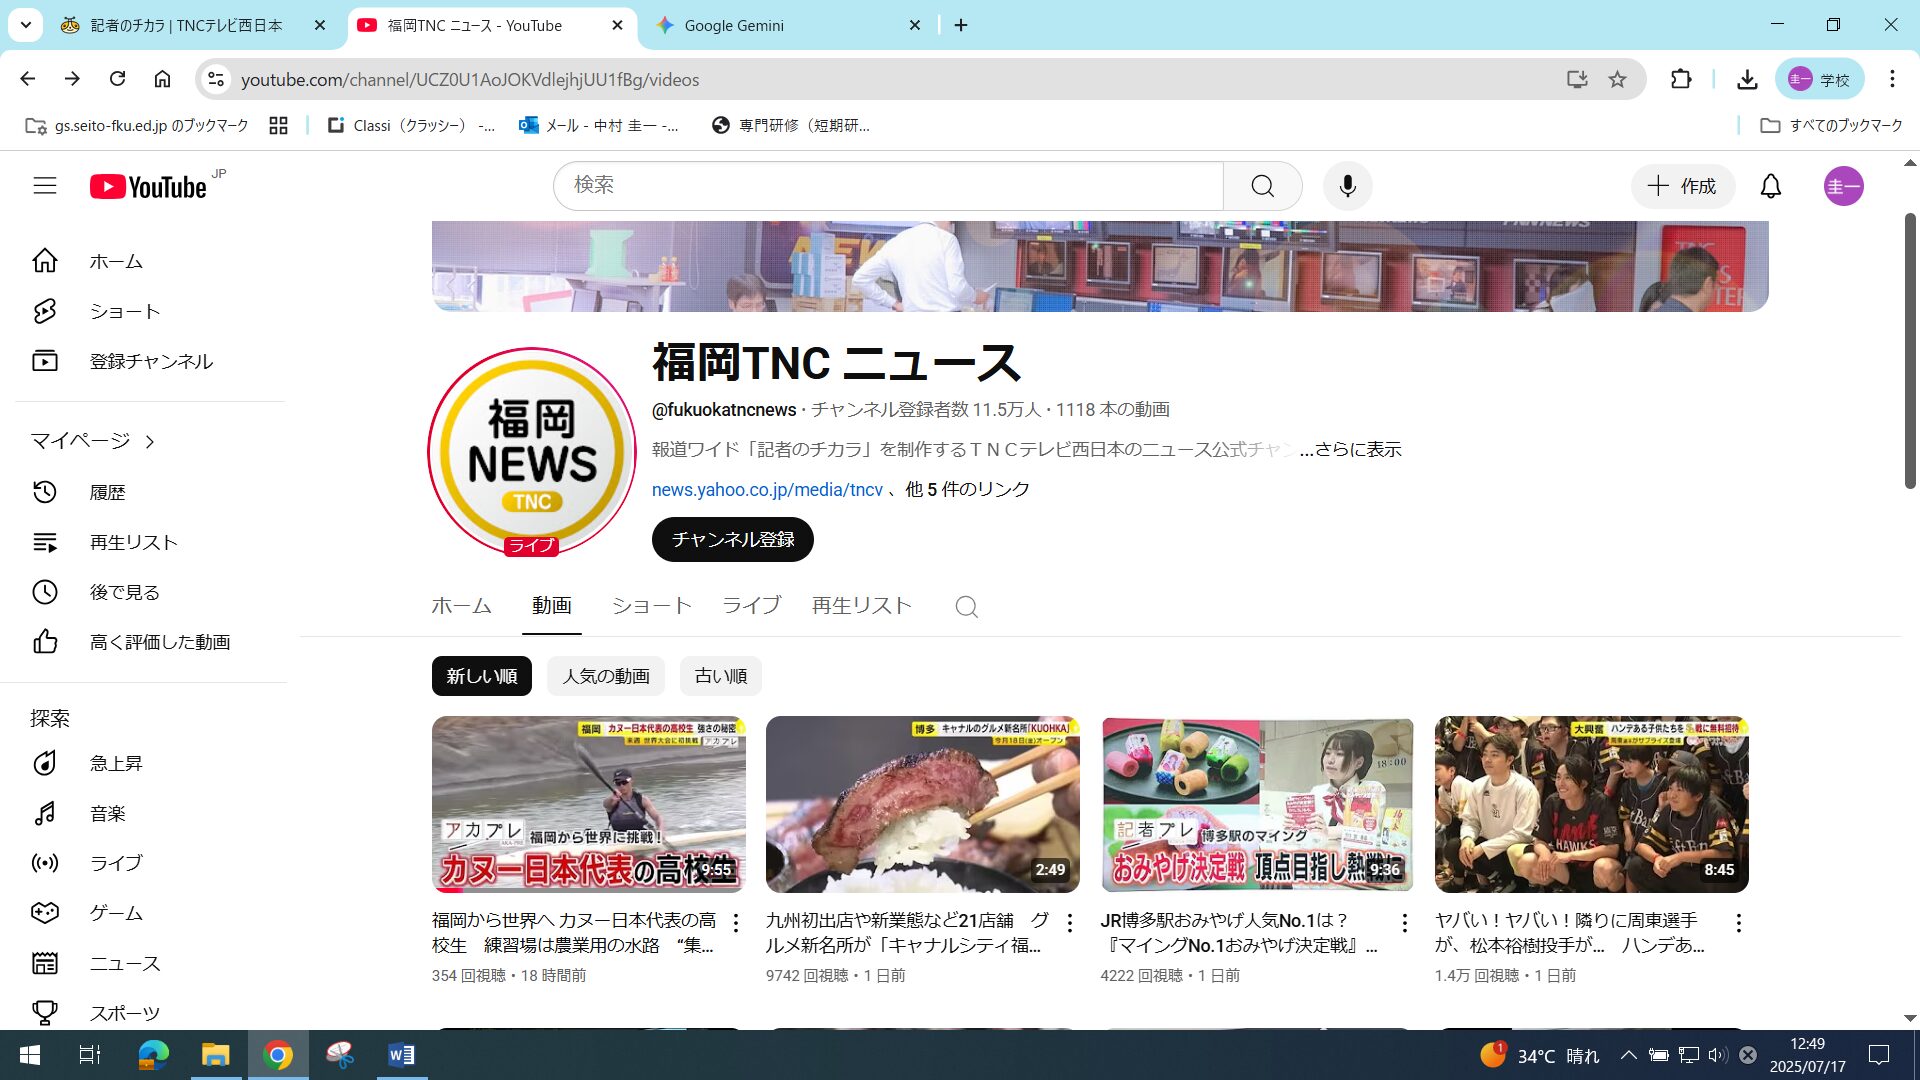
Task: Click the voice search microphone icon
Action: point(1347,186)
